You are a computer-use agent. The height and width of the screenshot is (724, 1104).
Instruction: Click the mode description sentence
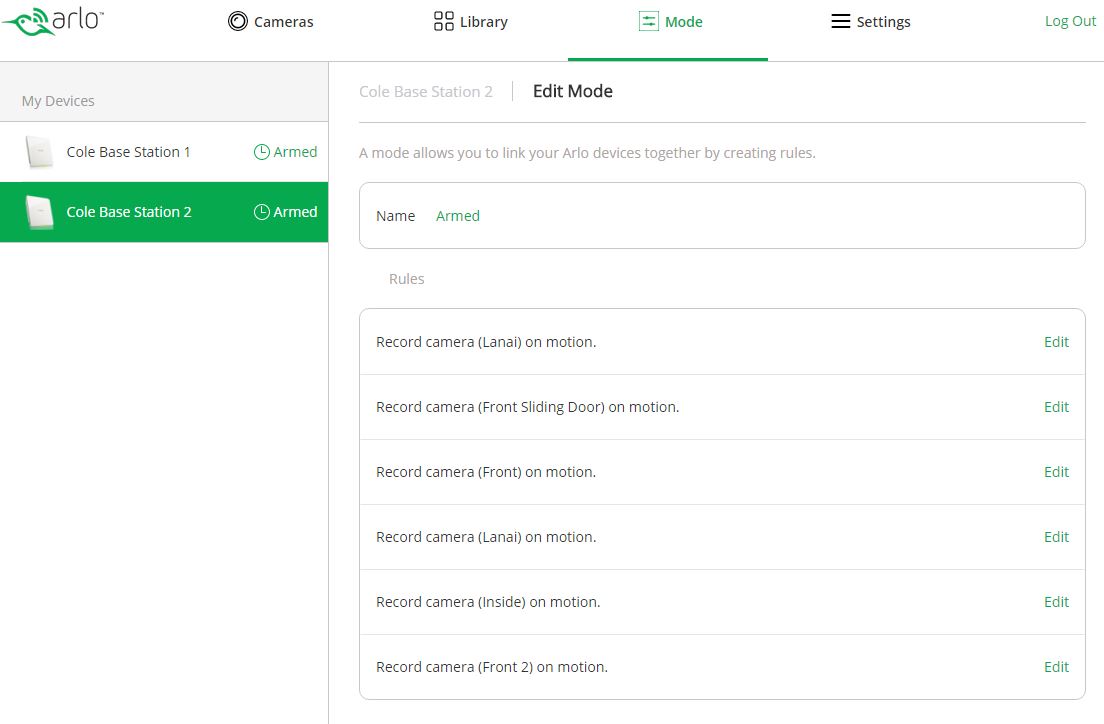(587, 153)
